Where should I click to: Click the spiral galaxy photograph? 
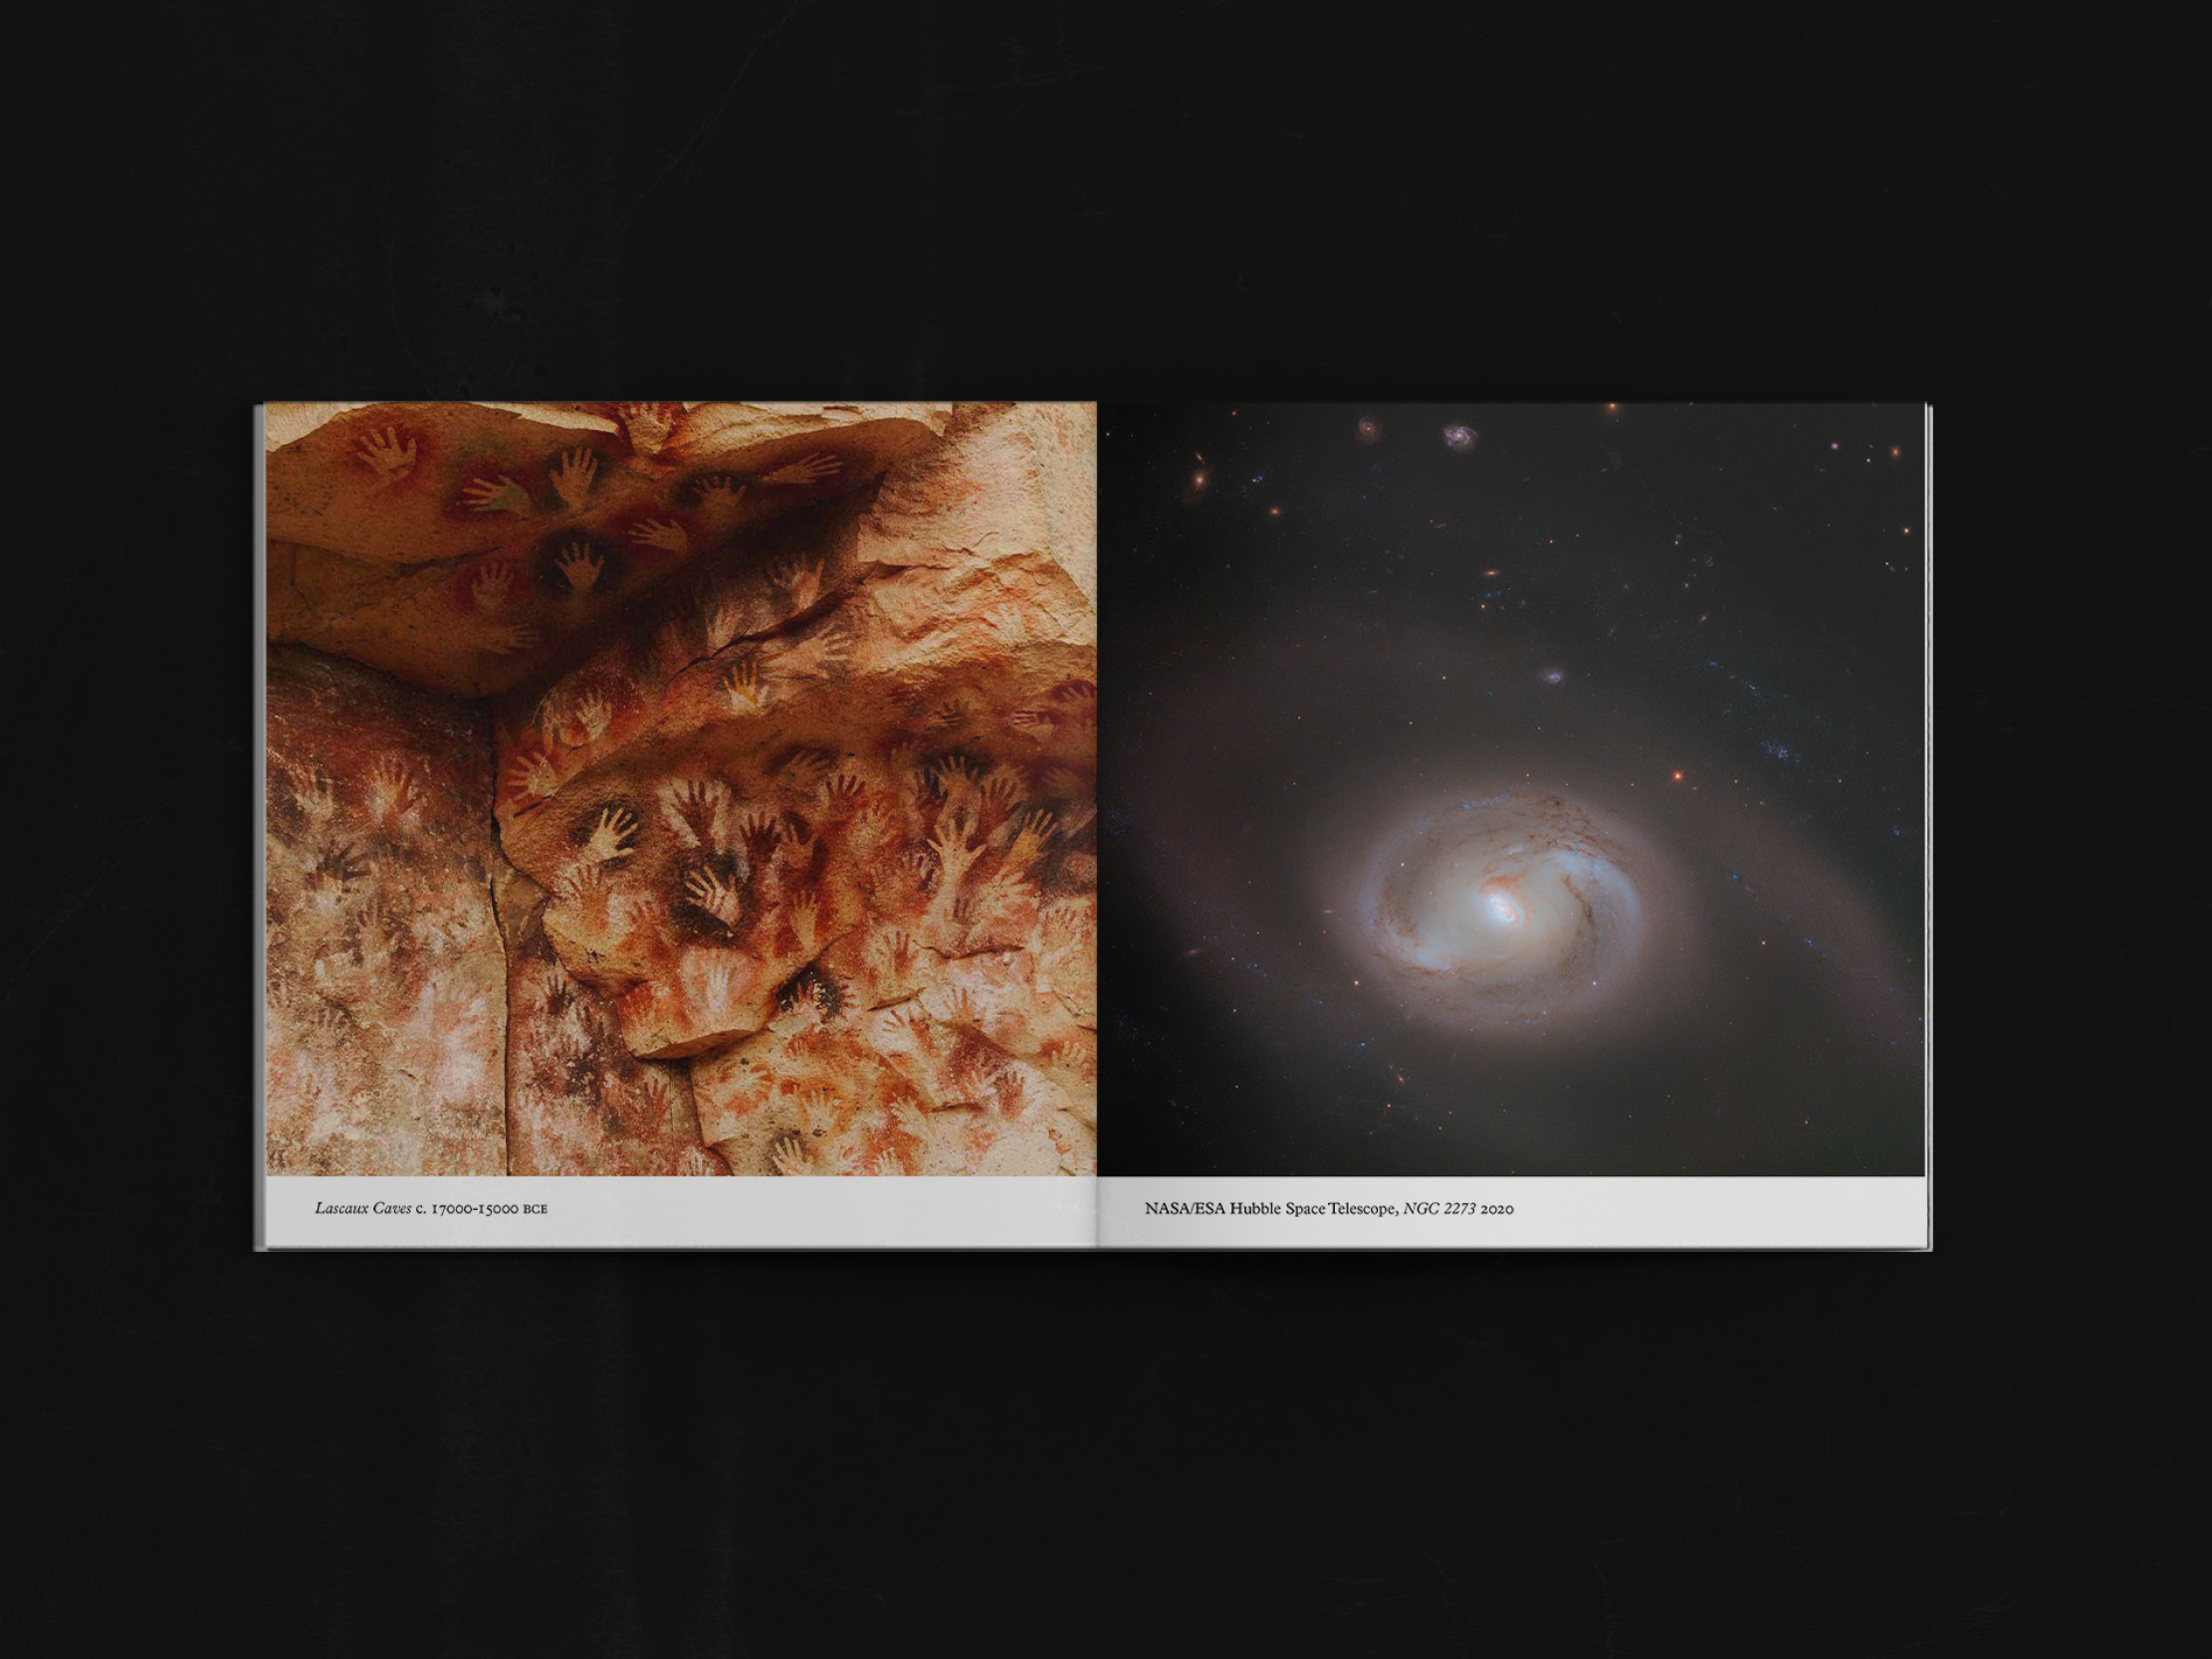point(1511,789)
